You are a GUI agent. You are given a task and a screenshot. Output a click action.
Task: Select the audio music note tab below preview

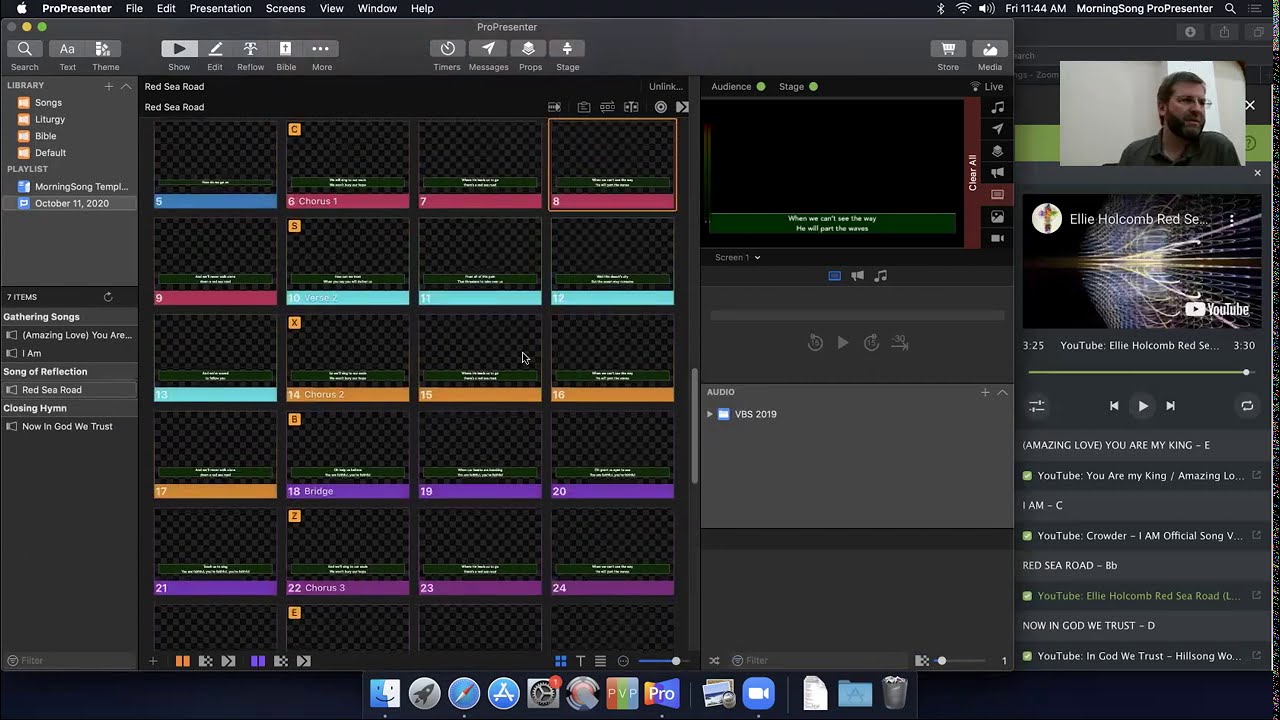point(880,276)
